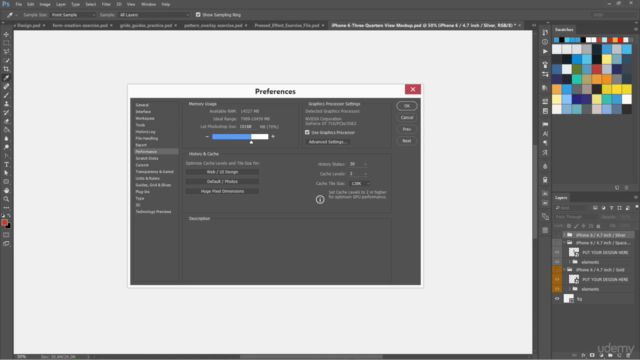Click the Add layer mask icon
The width and height of the screenshot is (640, 360).
(x=592, y=355)
